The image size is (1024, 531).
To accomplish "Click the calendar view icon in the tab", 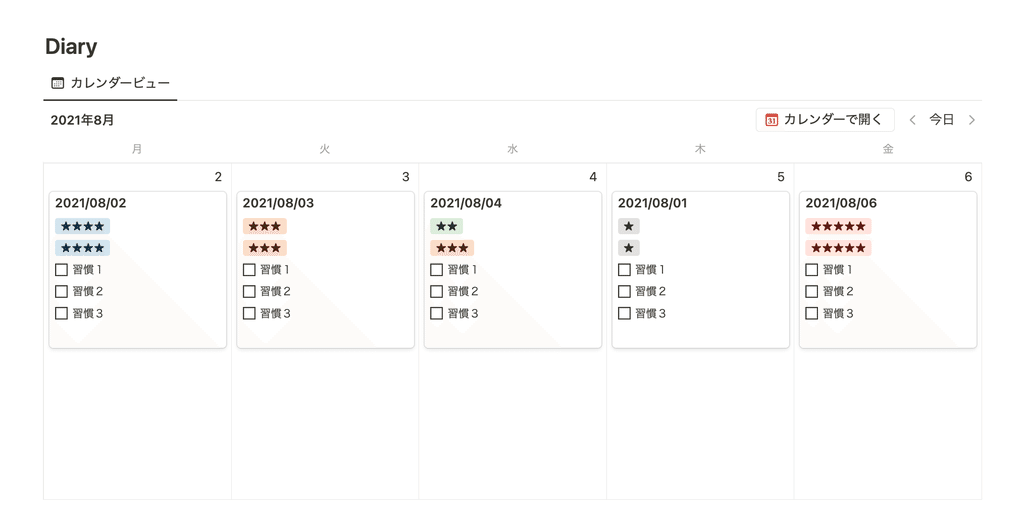I will pos(57,83).
